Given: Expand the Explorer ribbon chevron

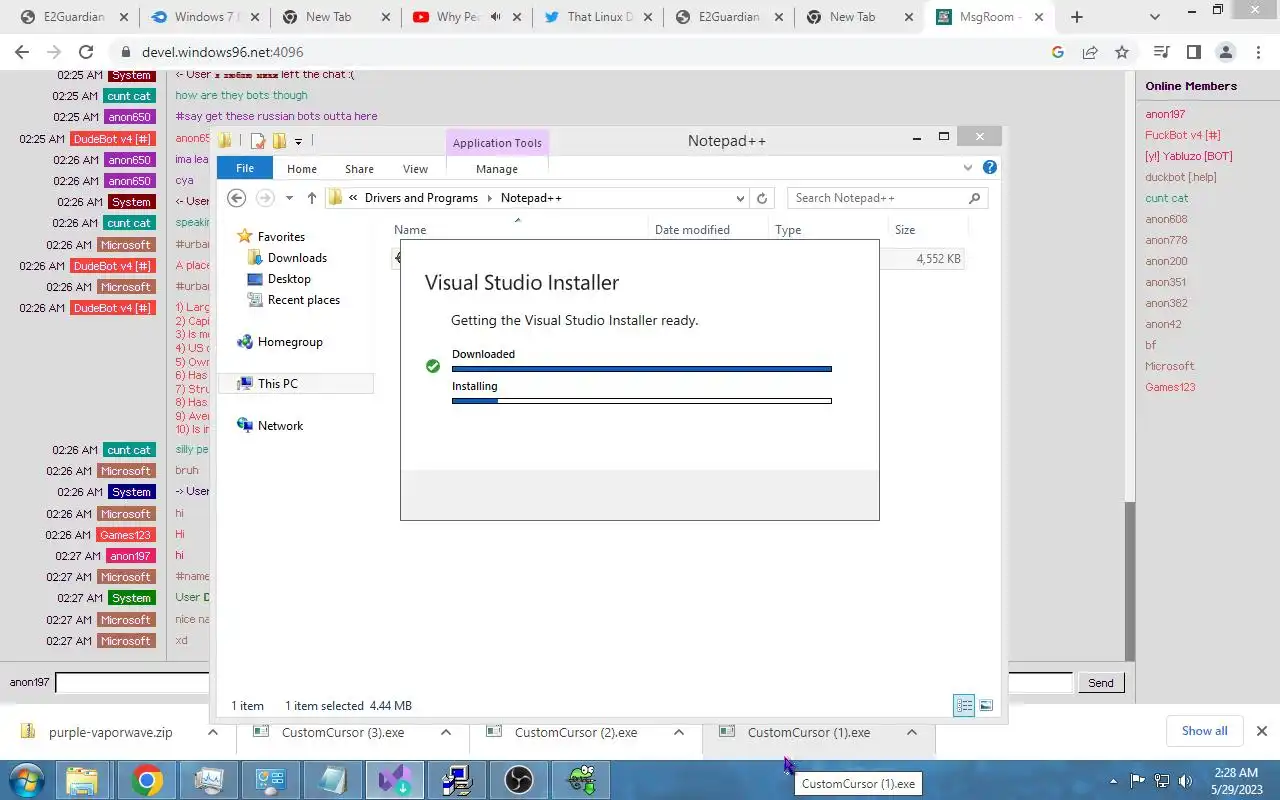Looking at the screenshot, I should tap(968, 168).
